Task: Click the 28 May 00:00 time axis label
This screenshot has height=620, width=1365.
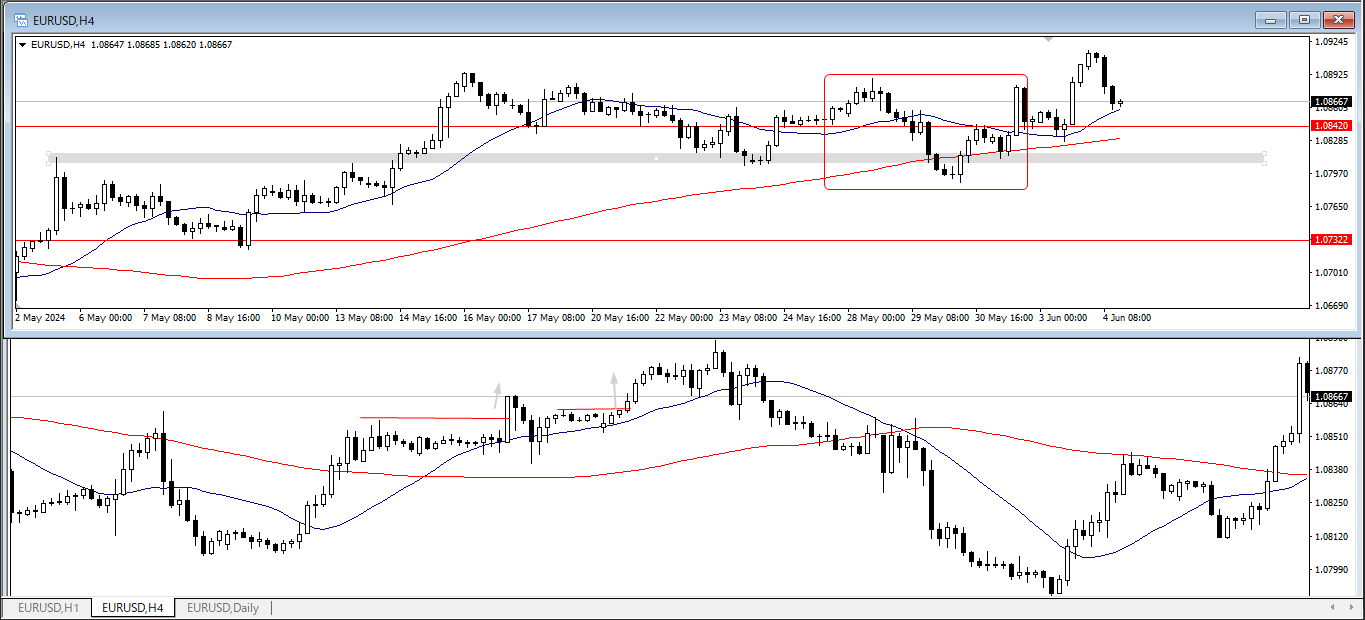Action: pyautogui.click(x=874, y=318)
